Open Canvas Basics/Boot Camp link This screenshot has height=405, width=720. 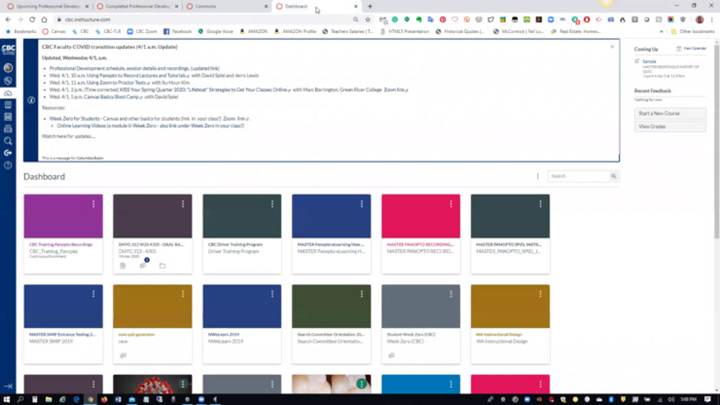click(x=114, y=97)
